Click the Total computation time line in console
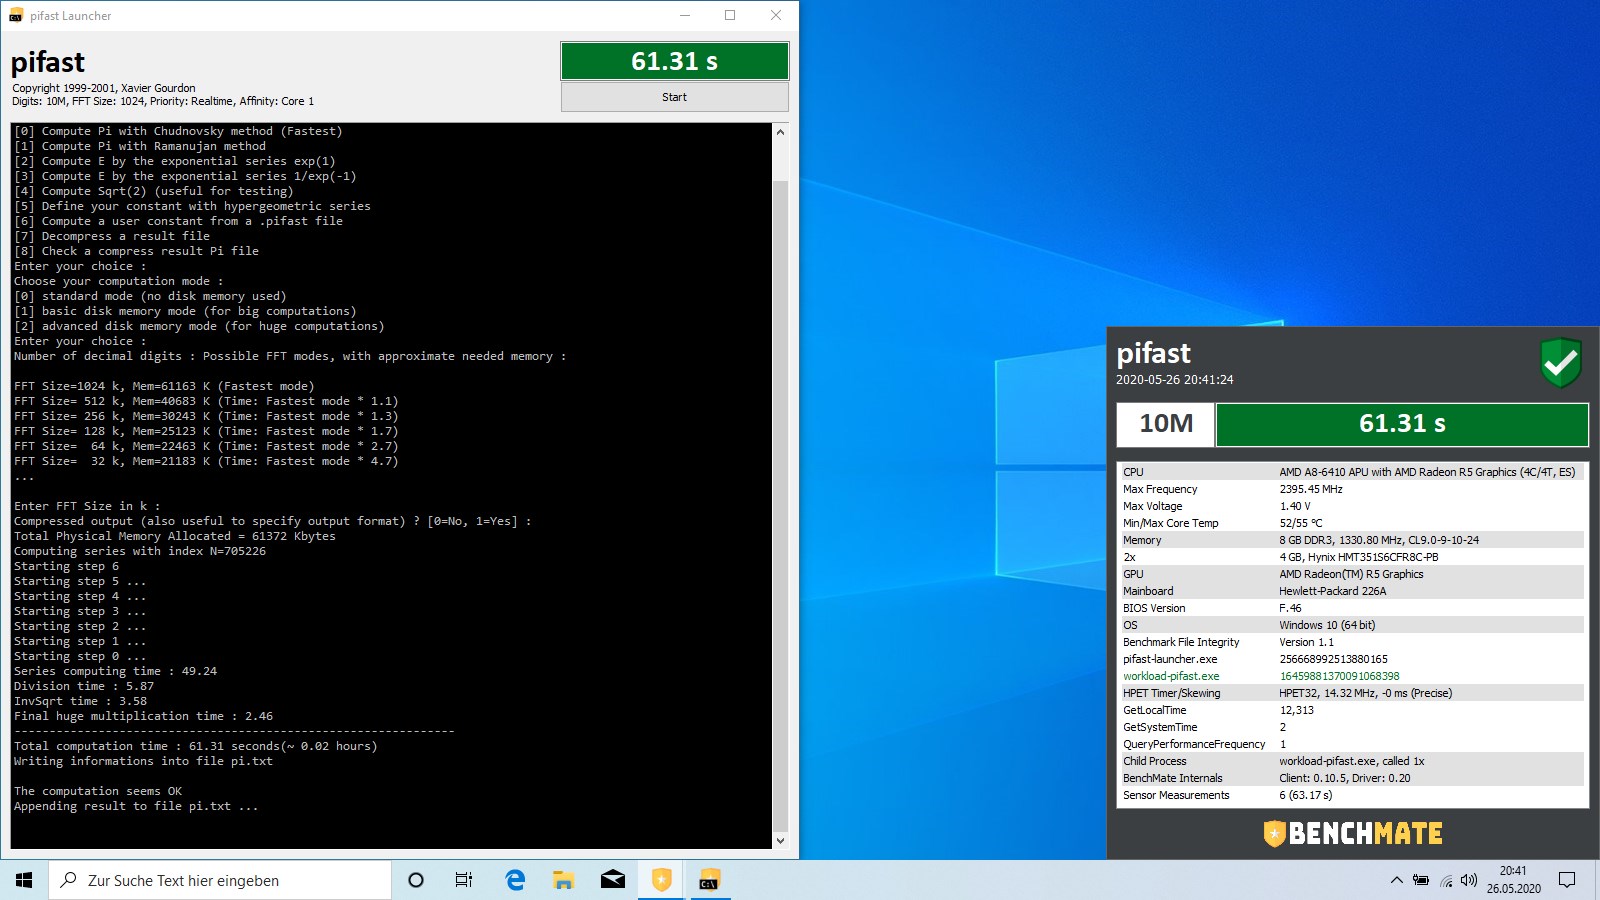Image resolution: width=1600 pixels, height=900 pixels. (x=196, y=746)
